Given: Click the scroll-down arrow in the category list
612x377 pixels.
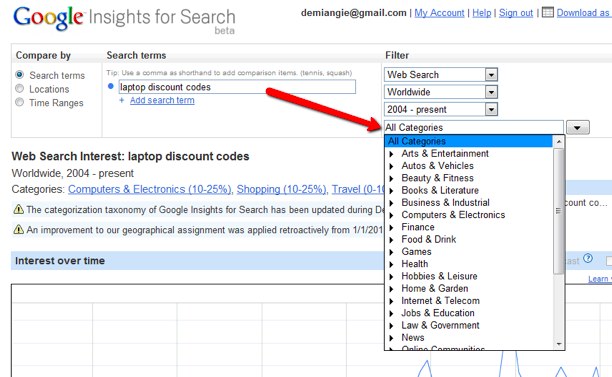Looking at the screenshot, I should pyautogui.click(x=559, y=344).
